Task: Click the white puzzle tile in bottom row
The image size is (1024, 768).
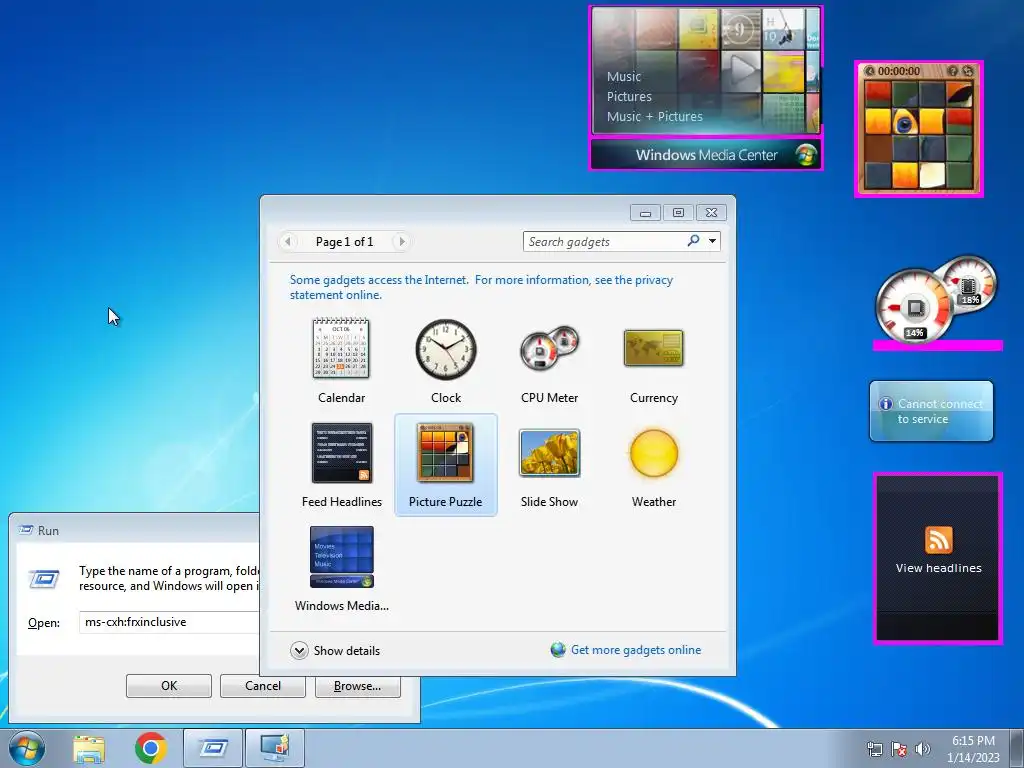Action: [x=932, y=174]
